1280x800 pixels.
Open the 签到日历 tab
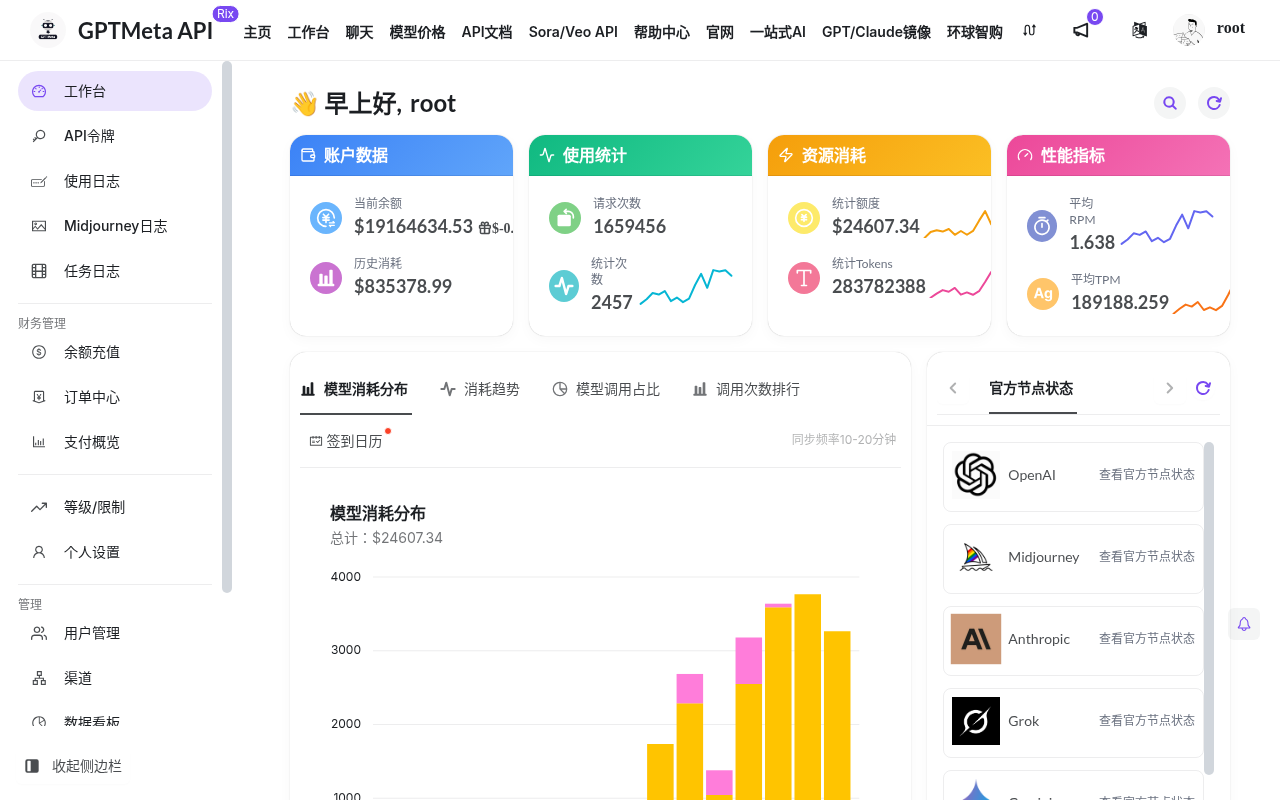tap(346, 441)
